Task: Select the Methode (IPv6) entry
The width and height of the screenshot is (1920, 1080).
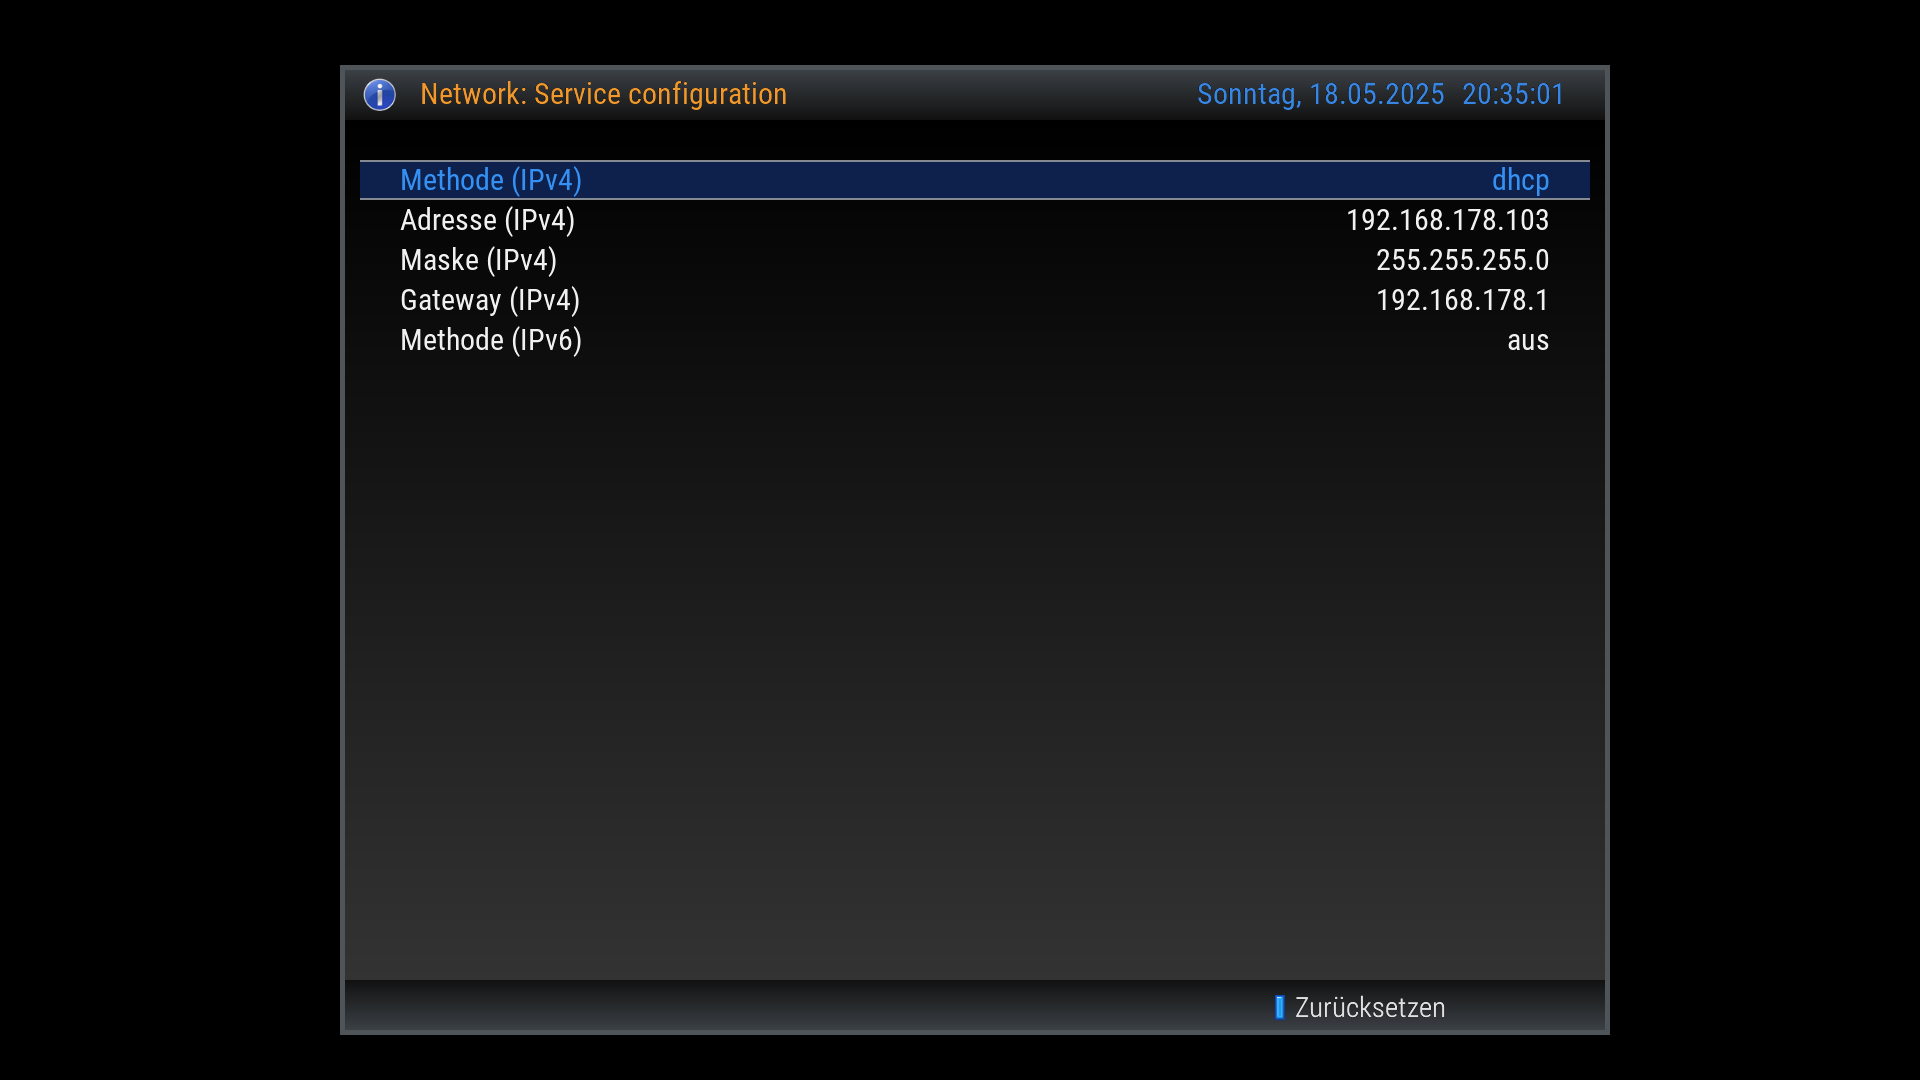Action: pos(490,340)
